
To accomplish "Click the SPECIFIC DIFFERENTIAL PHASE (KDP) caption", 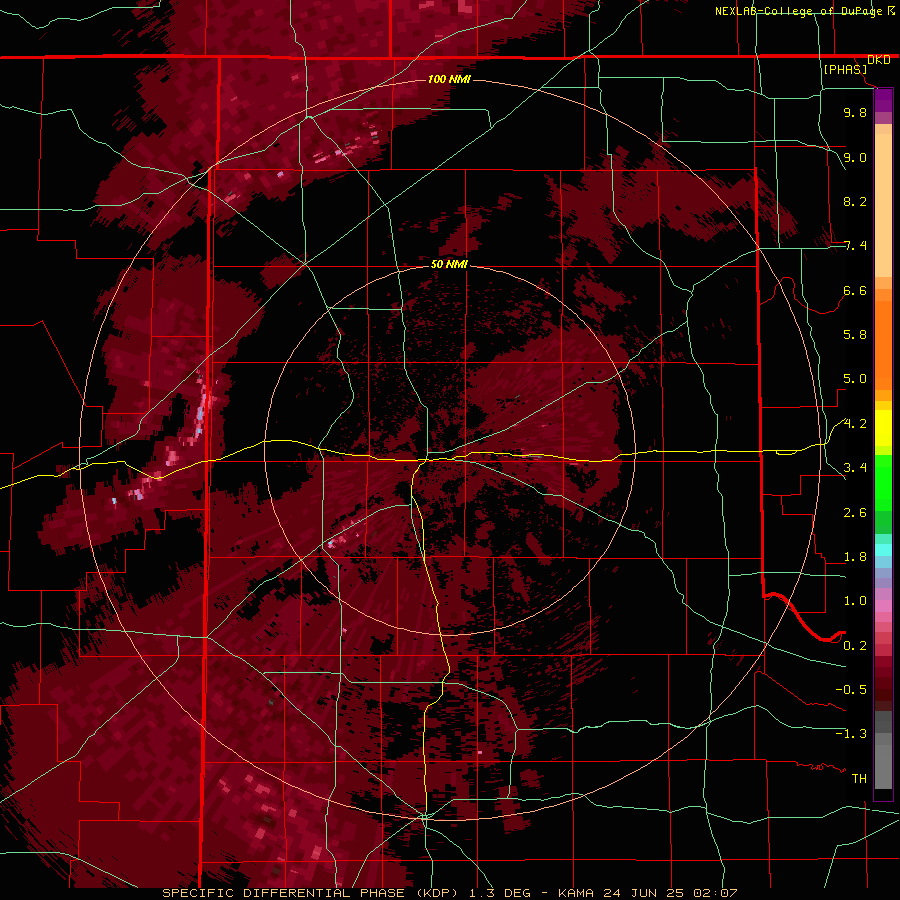I will pos(311,893).
